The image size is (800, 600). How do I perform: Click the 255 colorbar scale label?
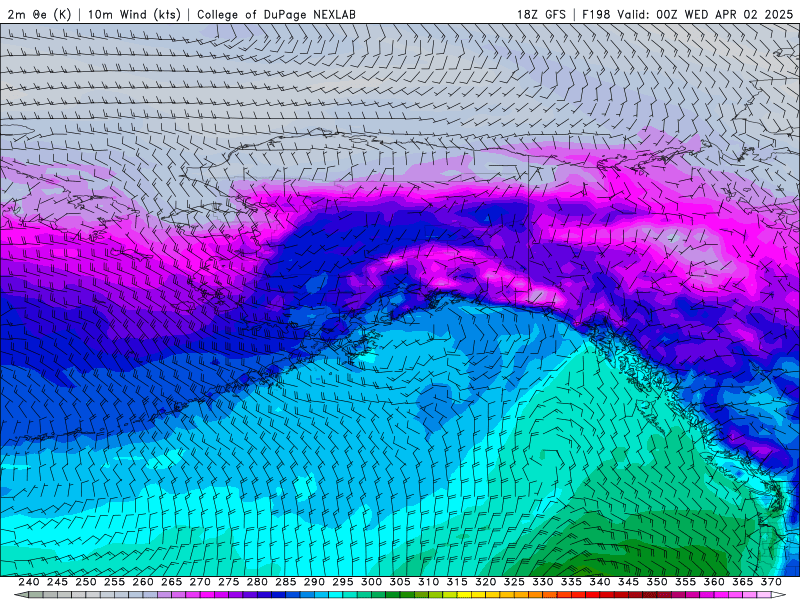tap(114, 582)
